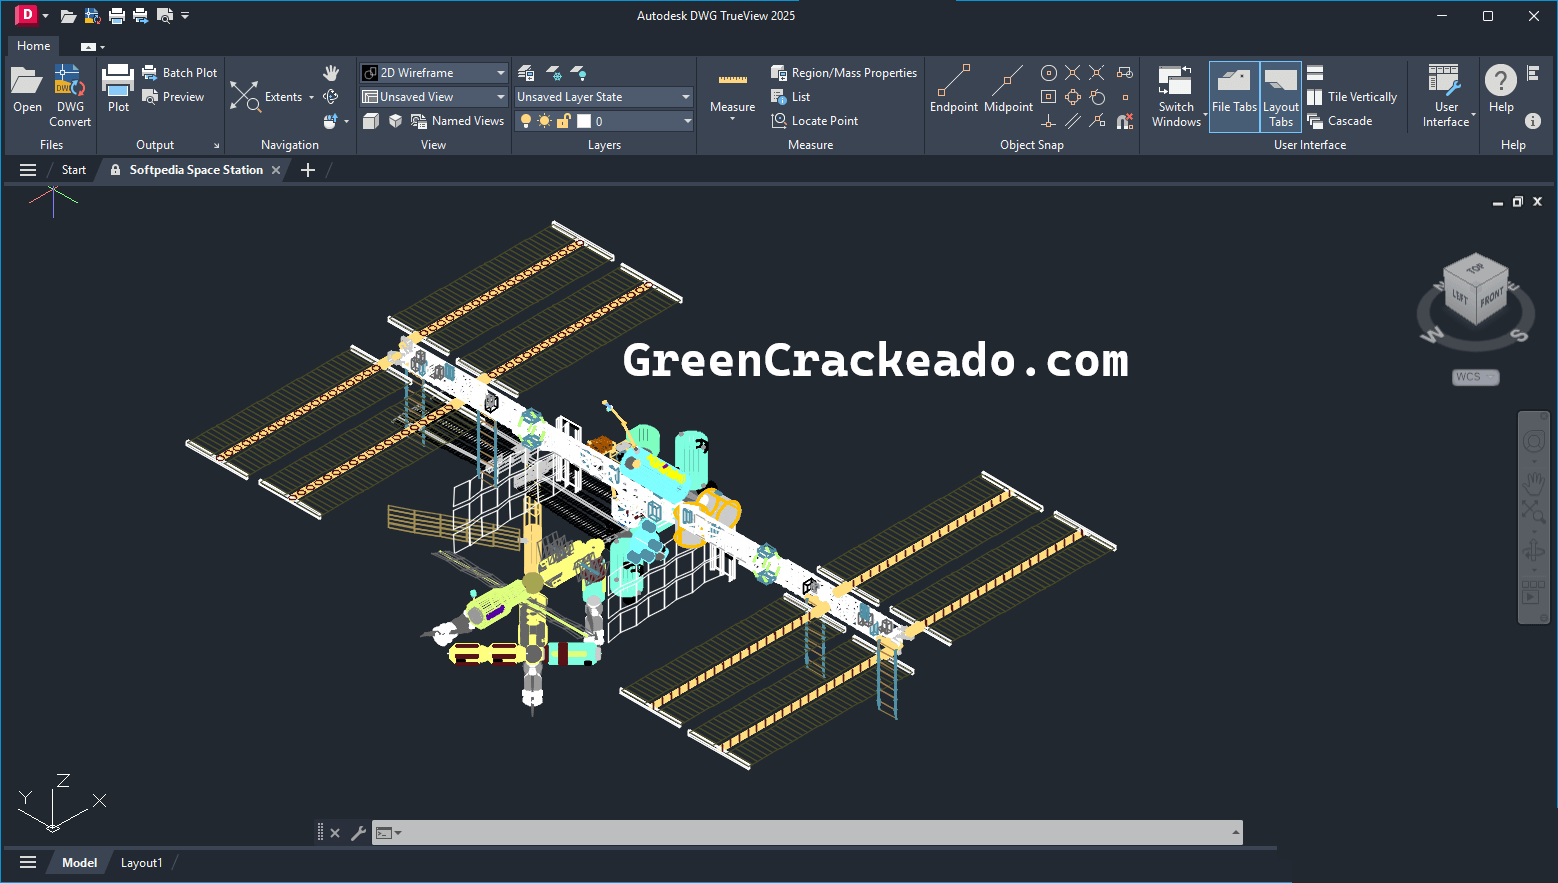Click the Tile Horizontally icon above Tile Vertically
This screenshot has height=883, width=1558.
point(1315,73)
